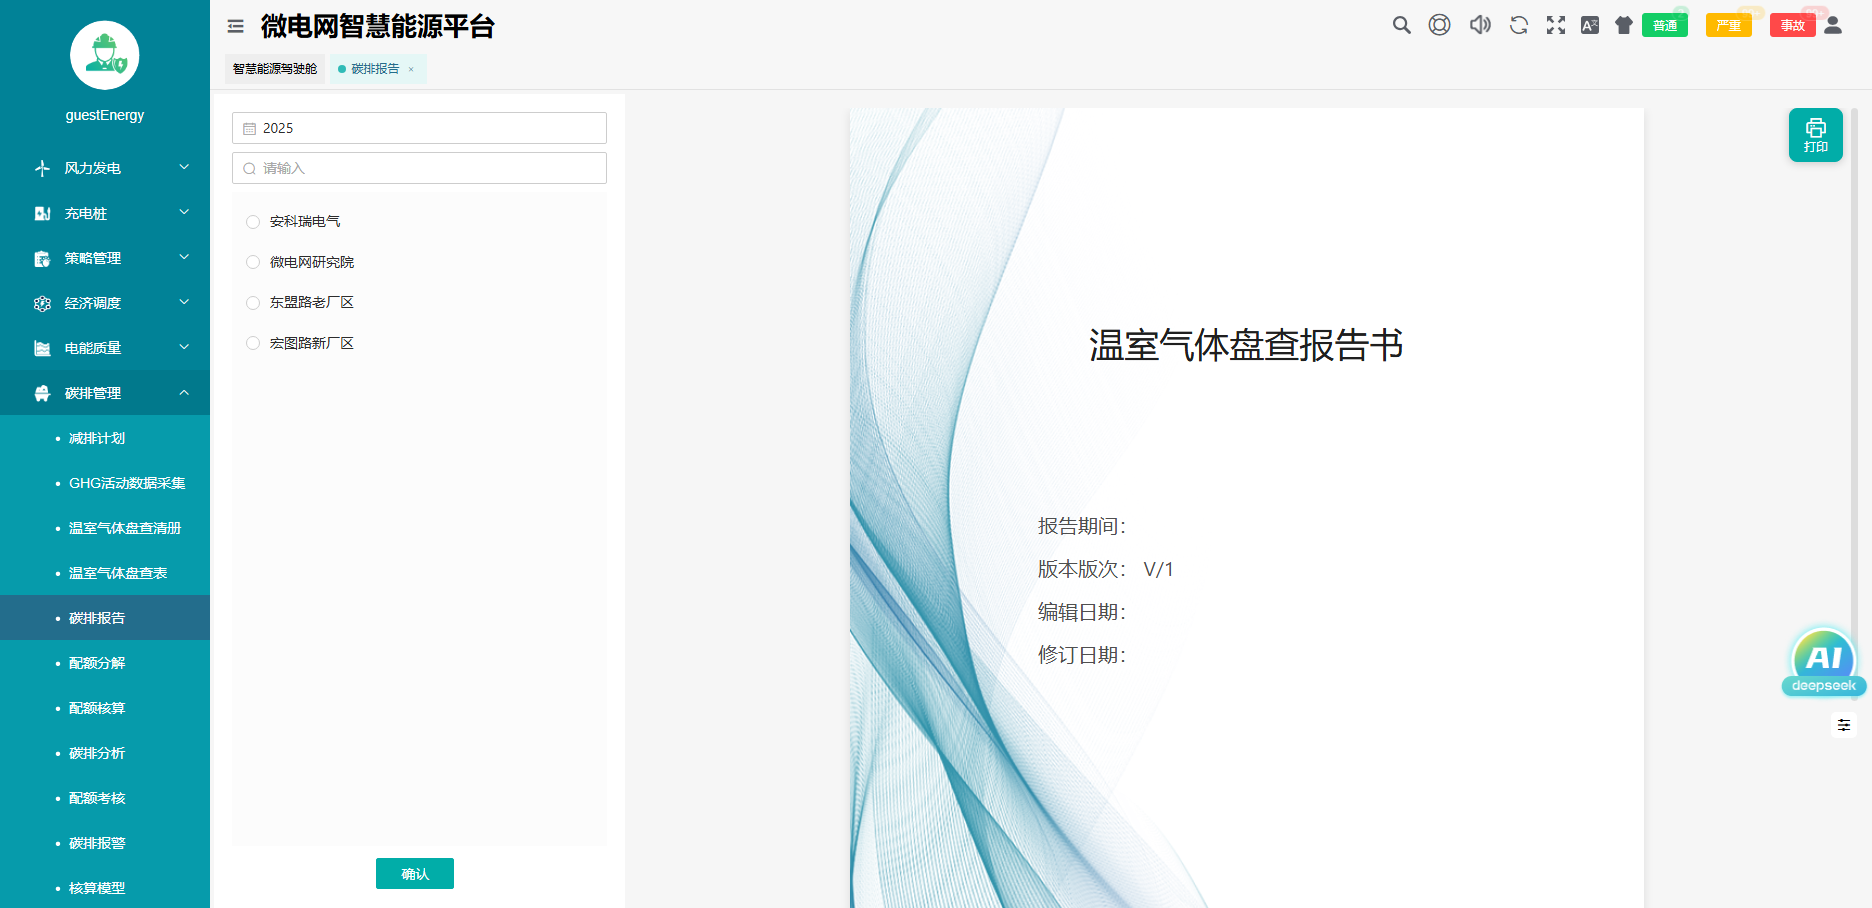1872x908 pixels.
Task: Open the global search icon
Action: click(x=1402, y=25)
